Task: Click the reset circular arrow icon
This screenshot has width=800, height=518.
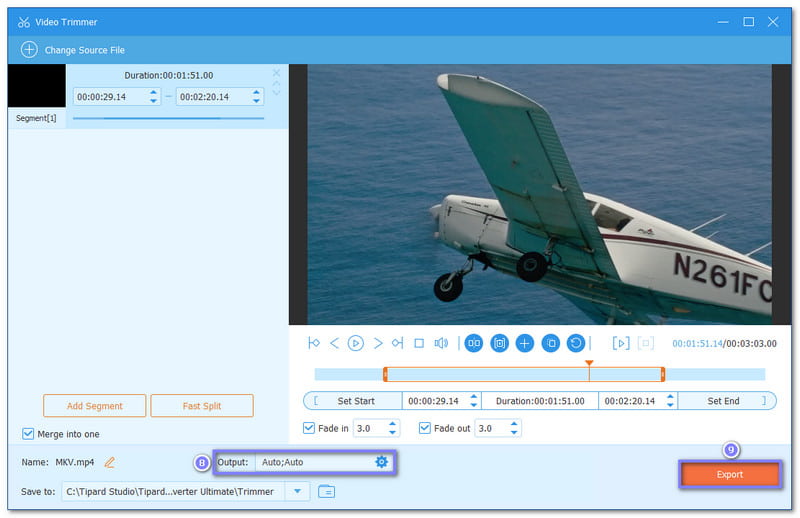Action: [x=576, y=343]
